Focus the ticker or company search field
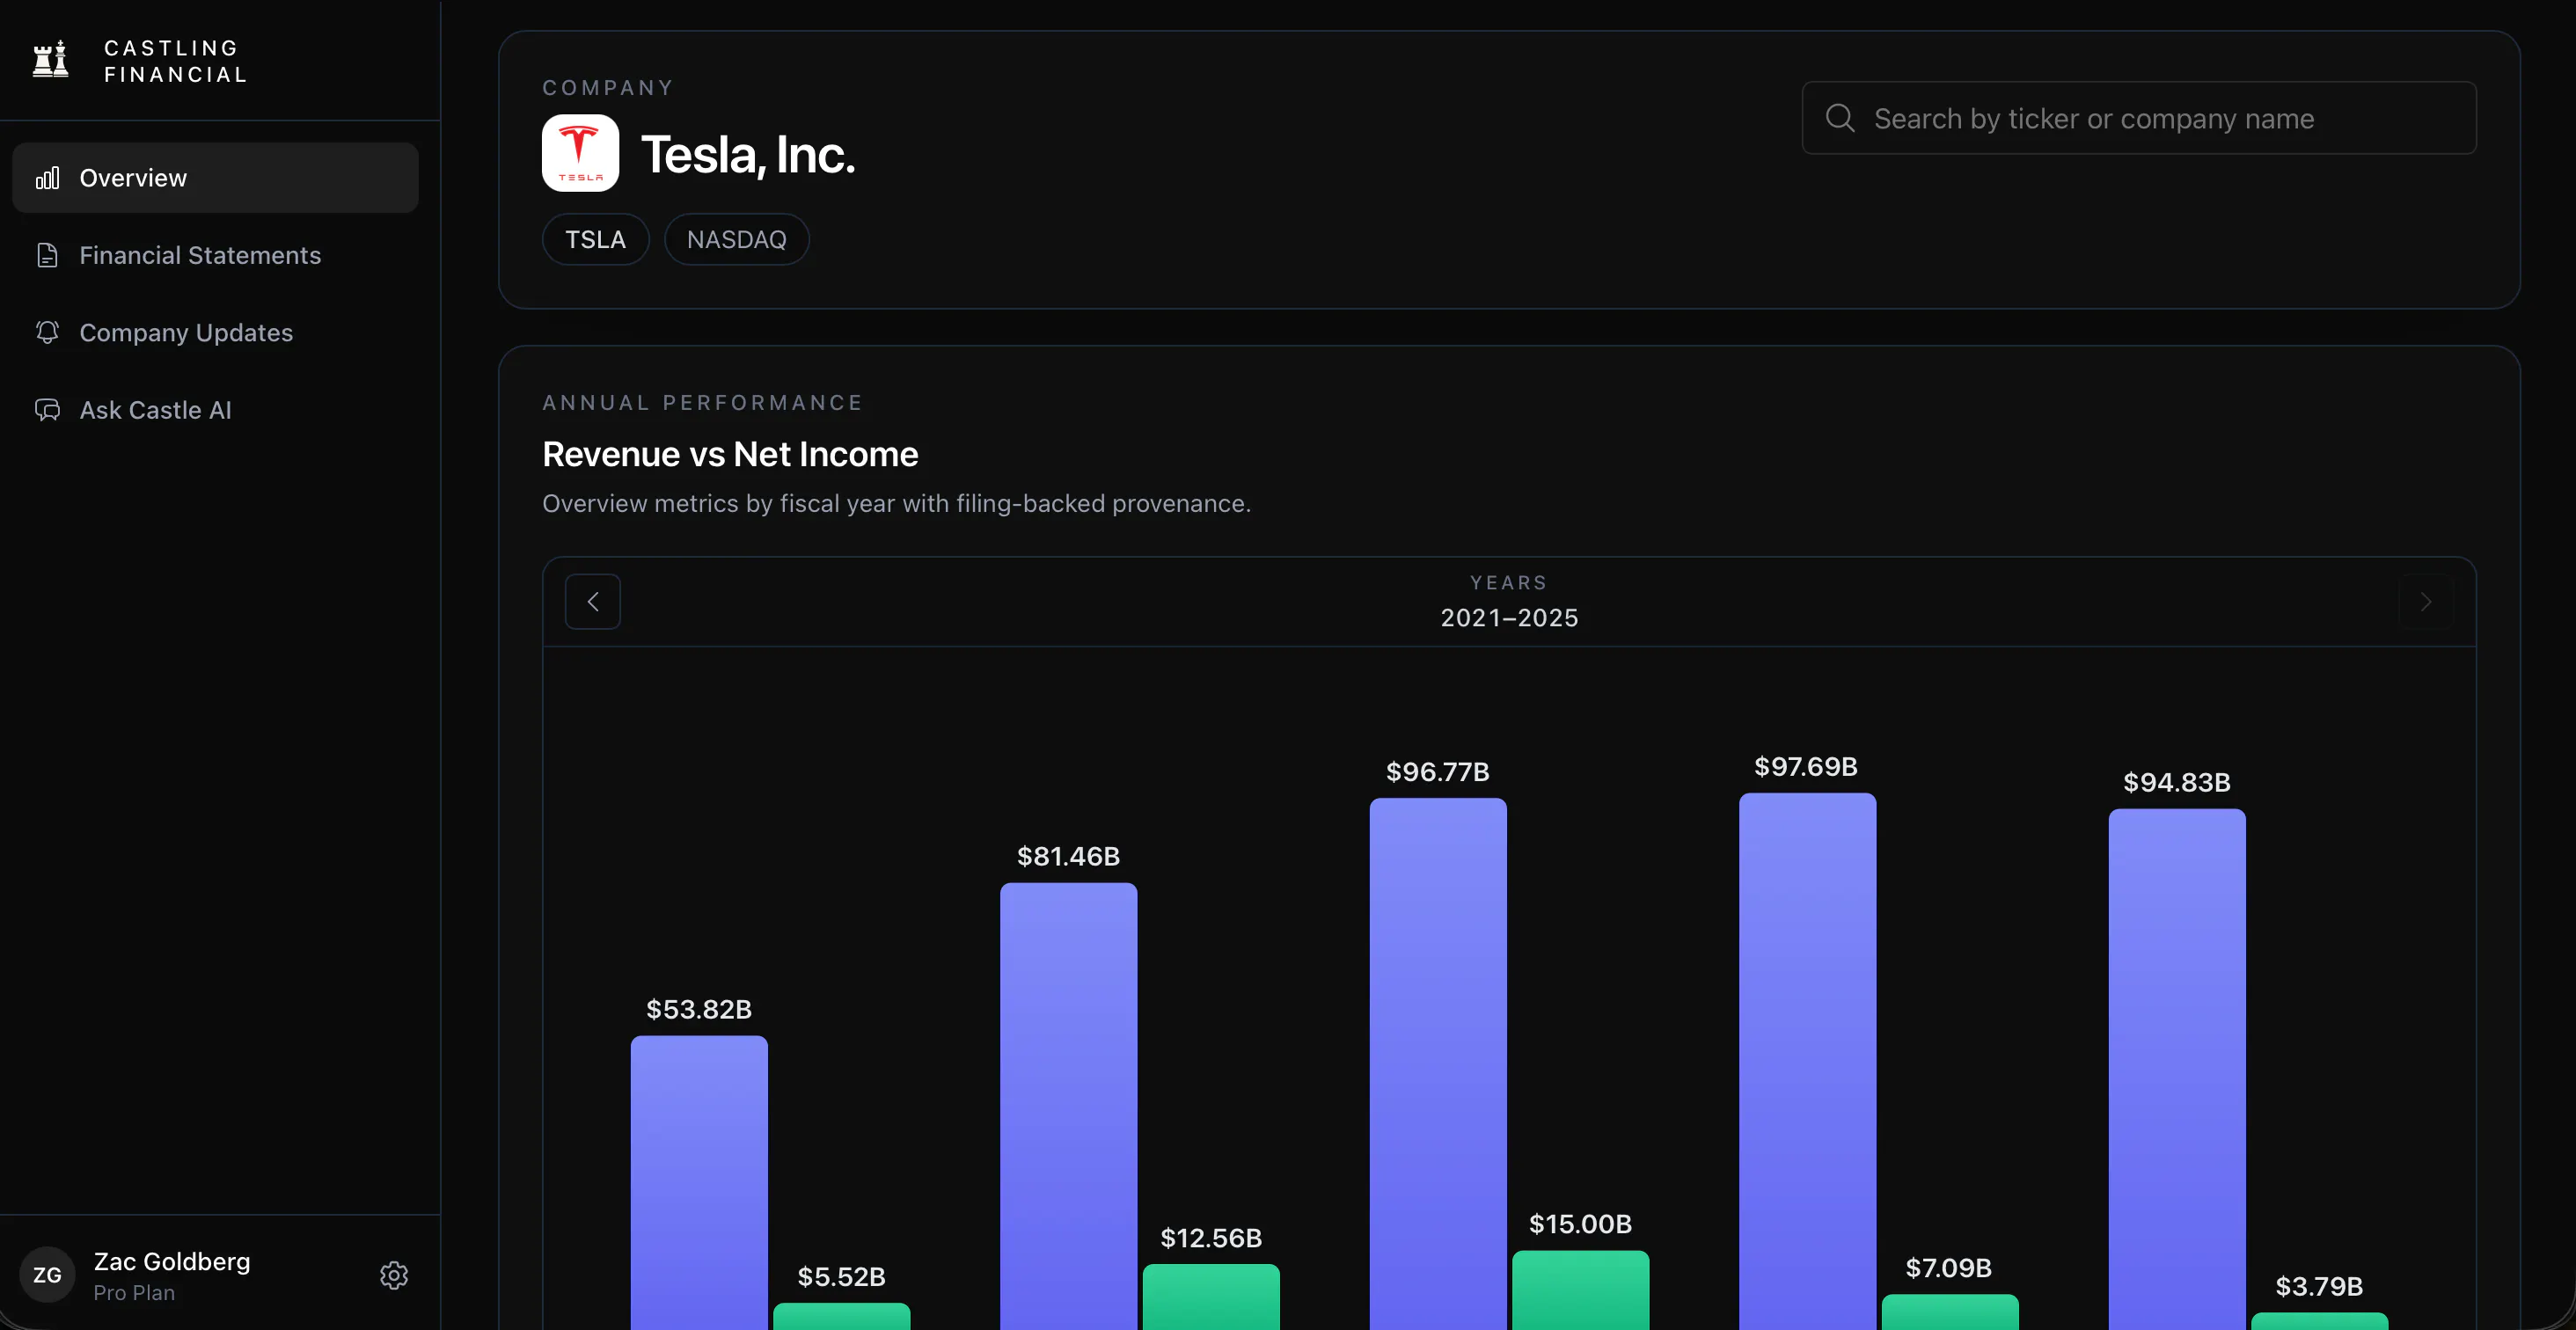This screenshot has height=1330, width=2576. [2139, 118]
